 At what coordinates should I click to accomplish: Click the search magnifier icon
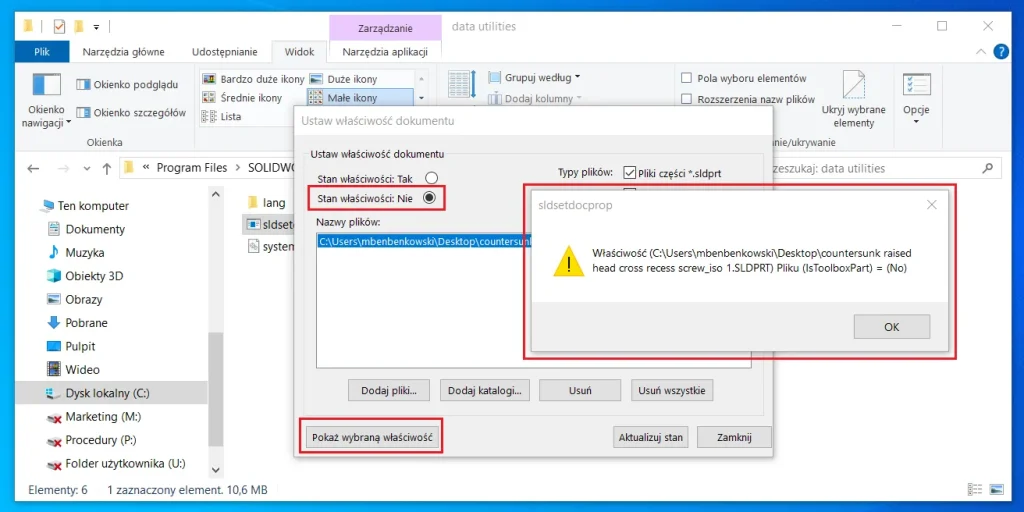pyautogui.click(x=987, y=168)
